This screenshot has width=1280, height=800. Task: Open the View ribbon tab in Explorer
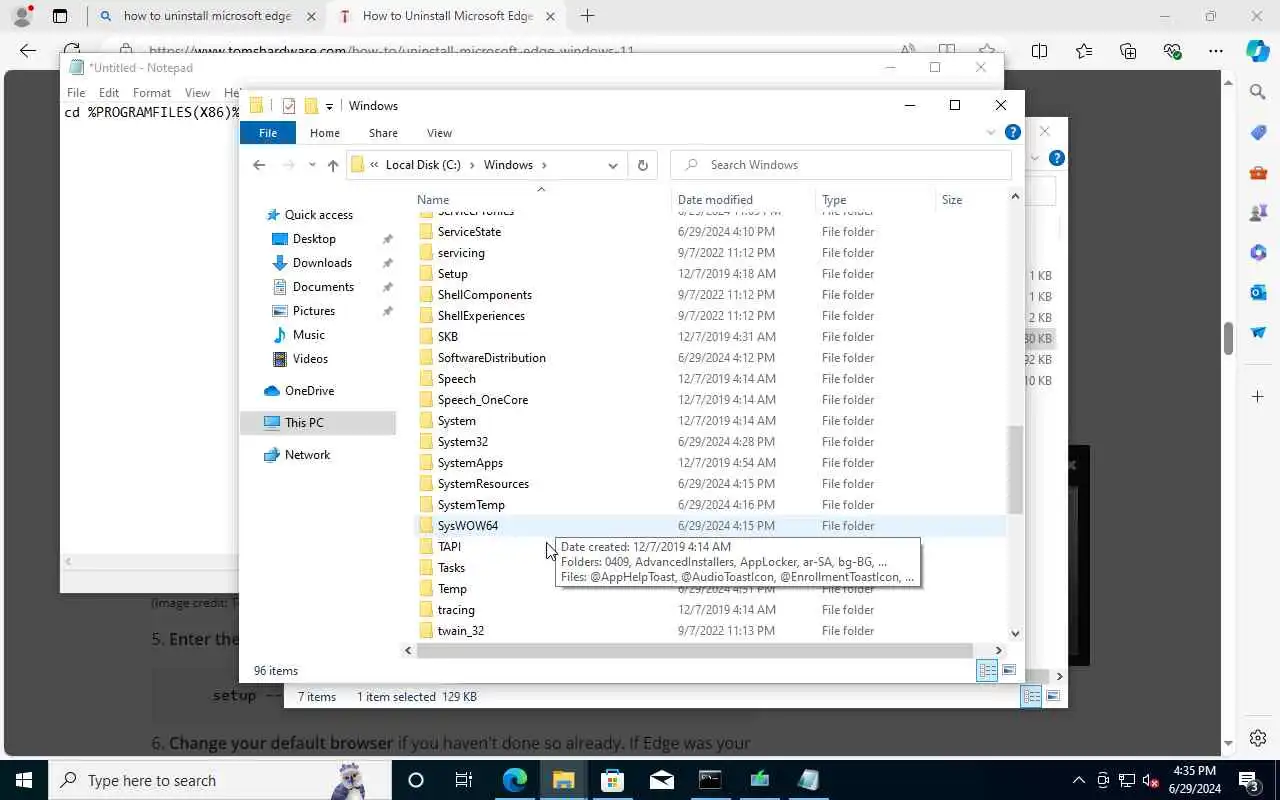click(439, 133)
